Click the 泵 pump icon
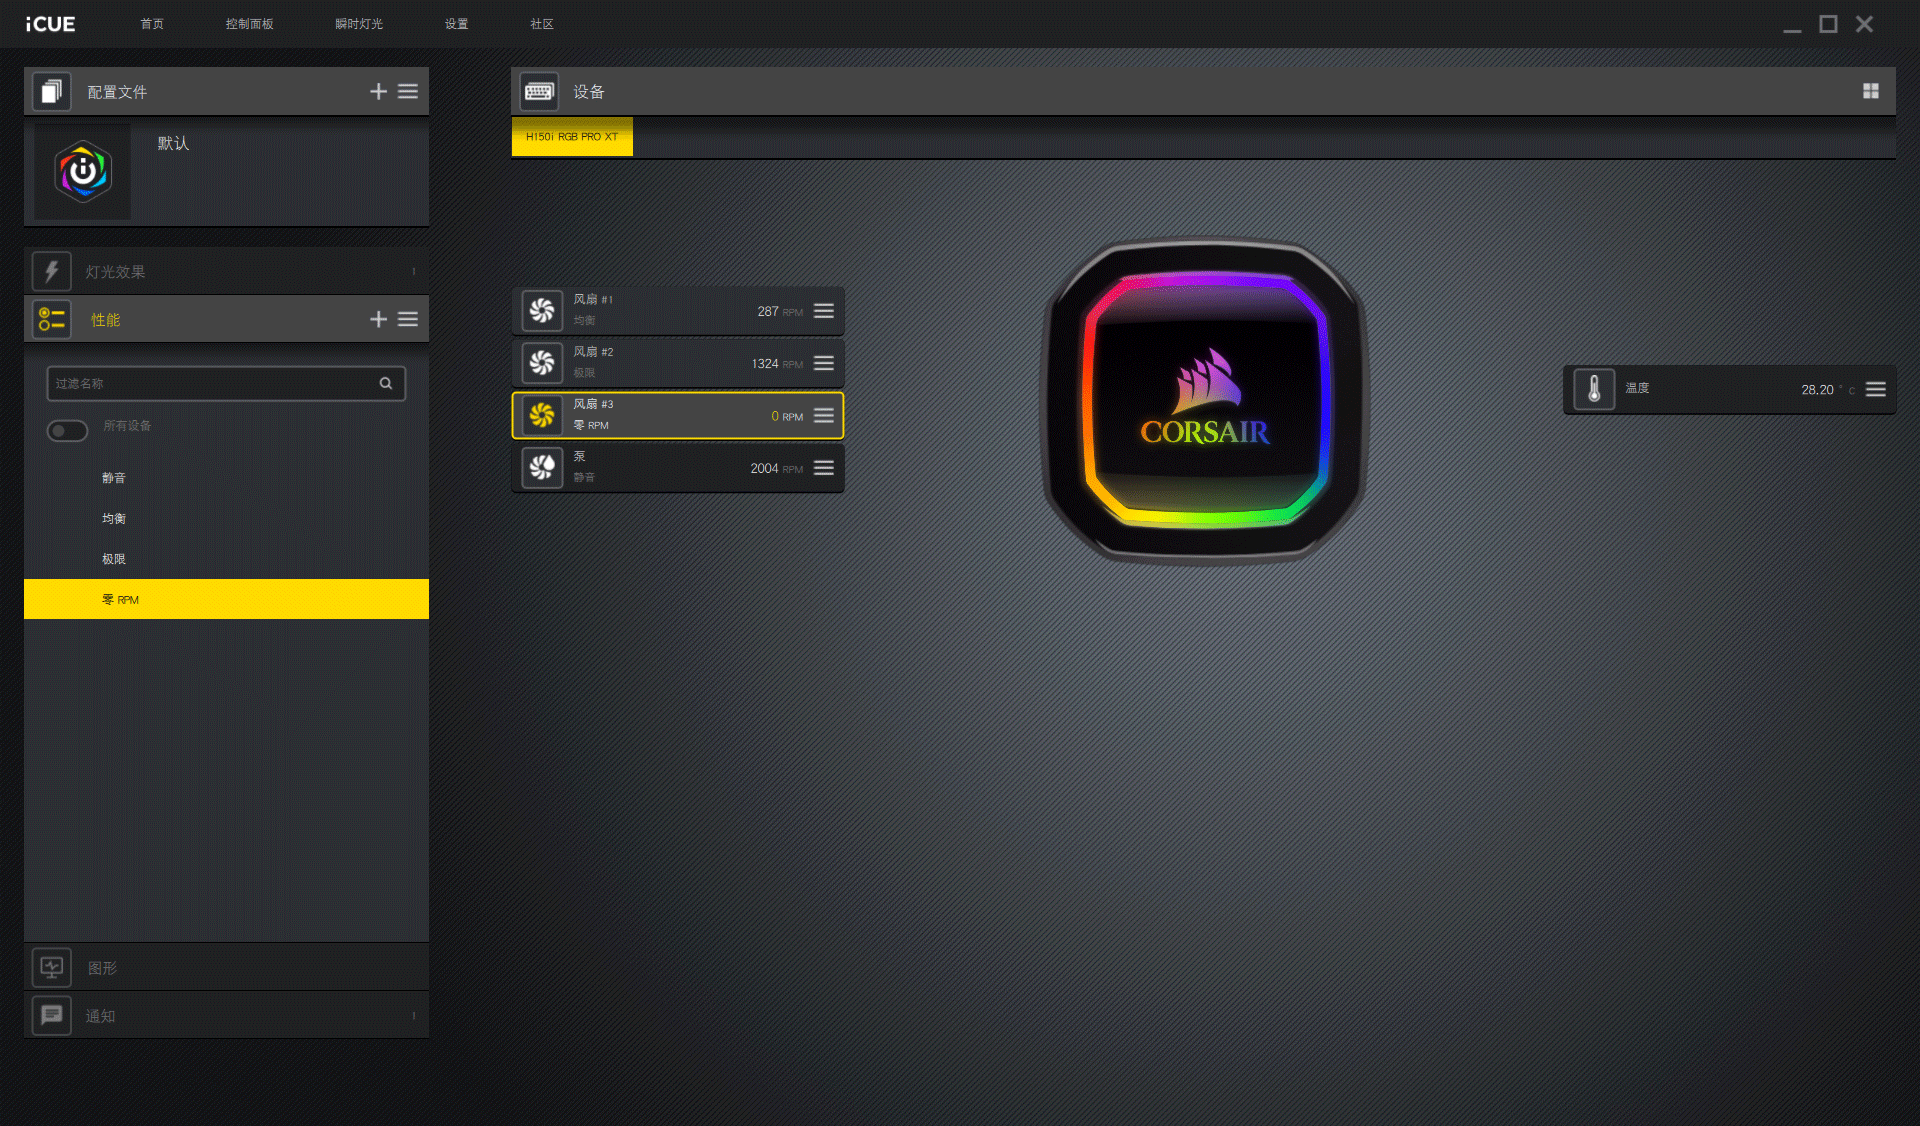The height and width of the screenshot is (1126, 1920). [x=542, y=467]
